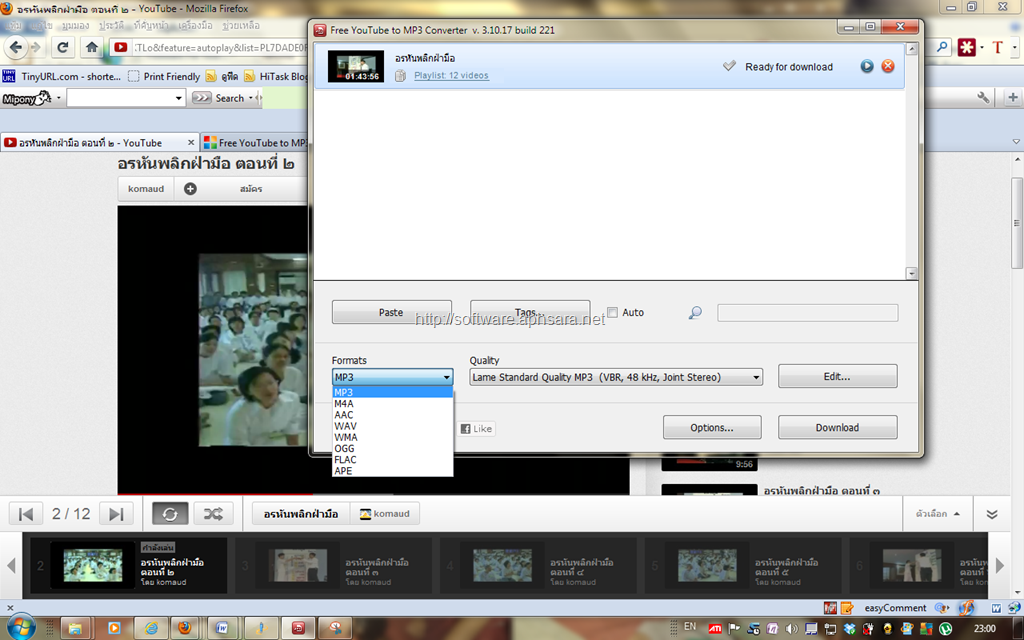Select playlist video number 3 thumbnail
Viewport: 1024px width, 640px height.
pos(298,565)
